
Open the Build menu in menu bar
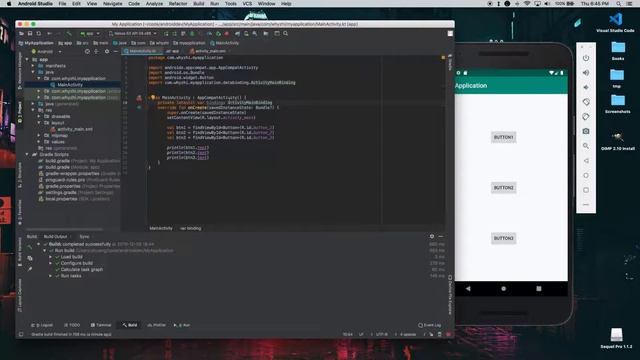[199, 4]
